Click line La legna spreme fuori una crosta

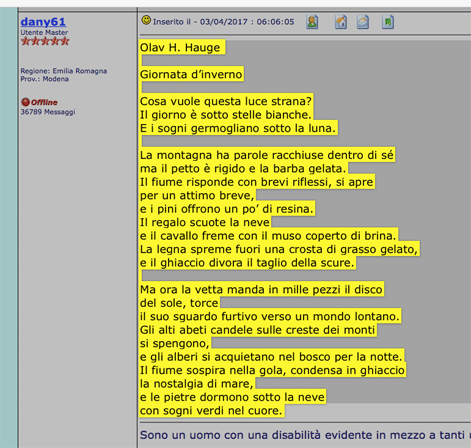(x=279, y=249)
